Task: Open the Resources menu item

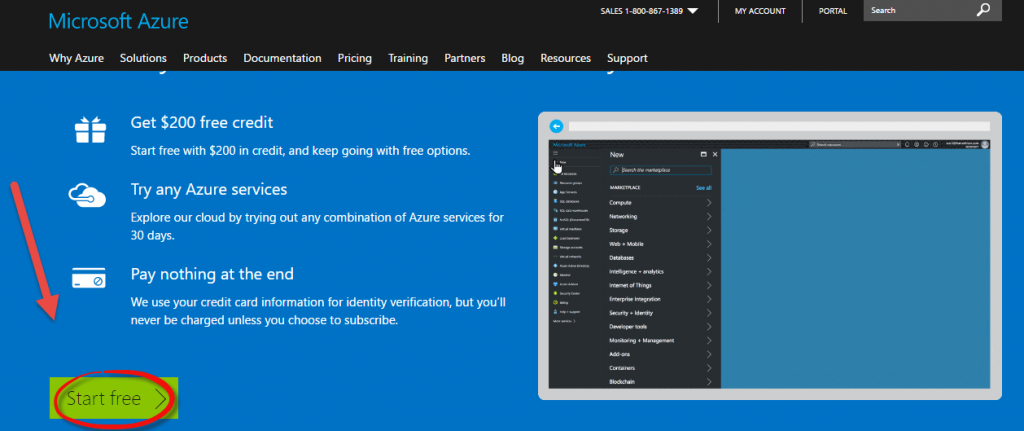Action: pos(566,58)
